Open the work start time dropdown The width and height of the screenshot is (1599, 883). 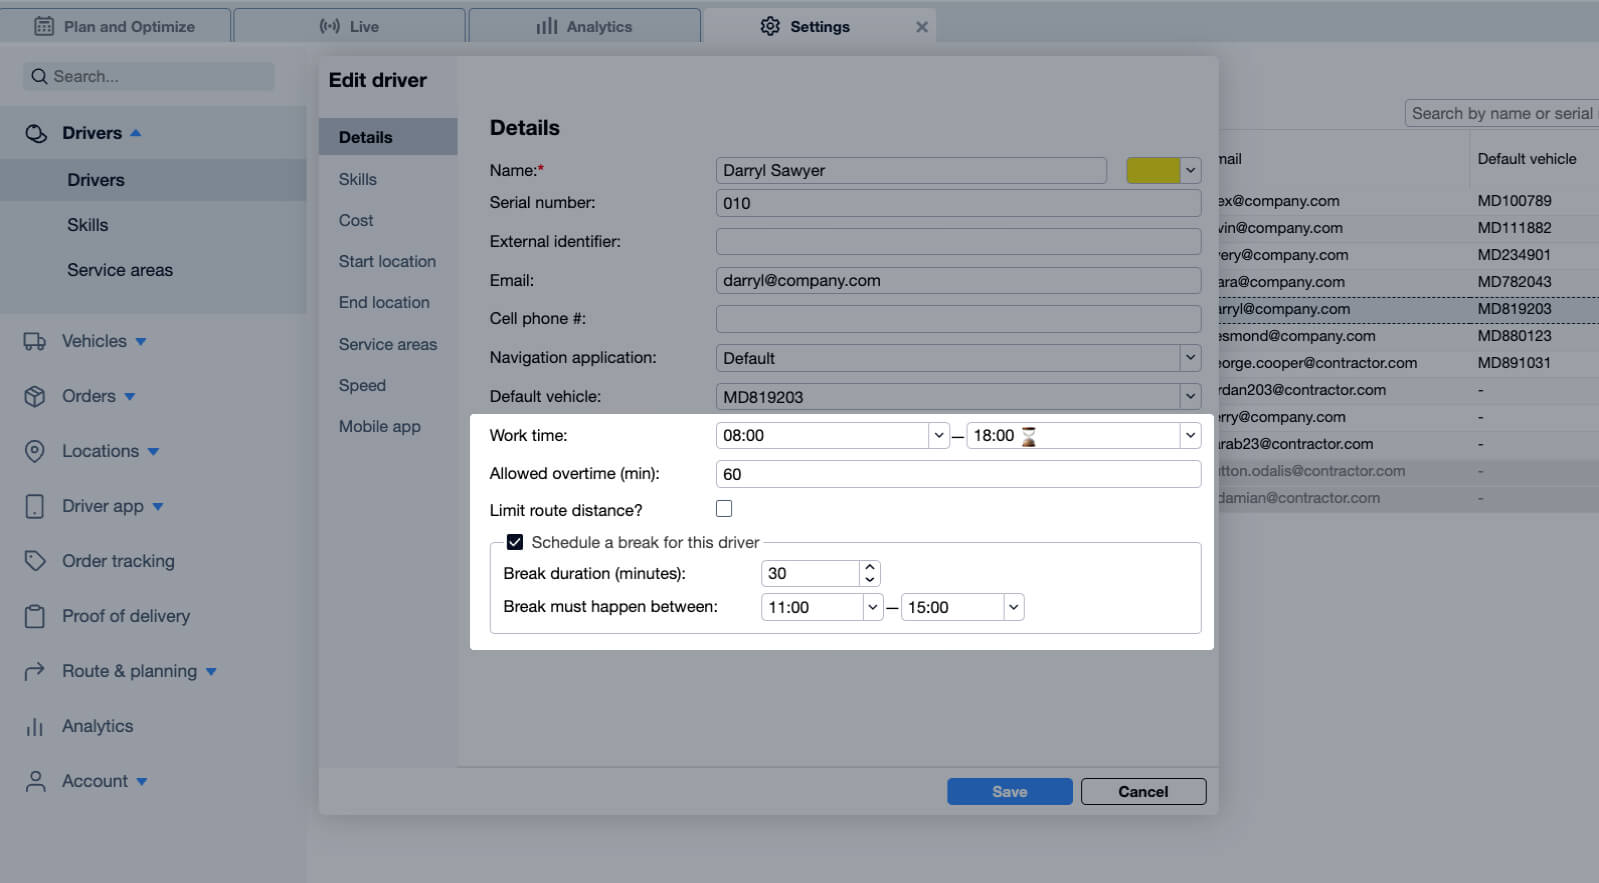(938, 436)
